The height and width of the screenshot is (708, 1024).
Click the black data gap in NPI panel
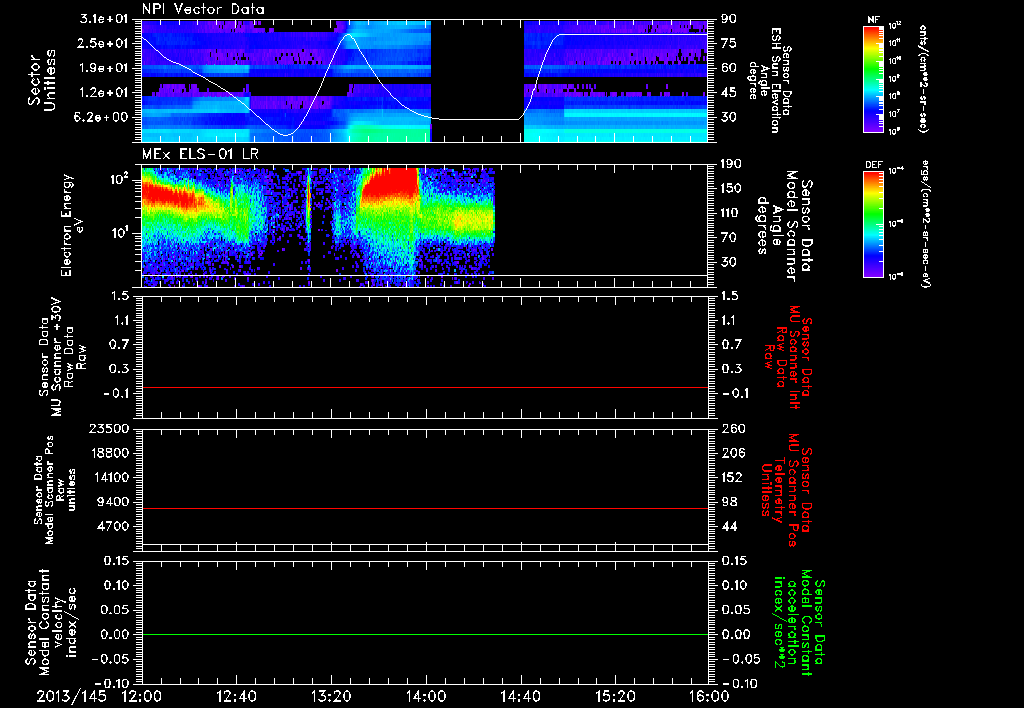pos(477,80)
